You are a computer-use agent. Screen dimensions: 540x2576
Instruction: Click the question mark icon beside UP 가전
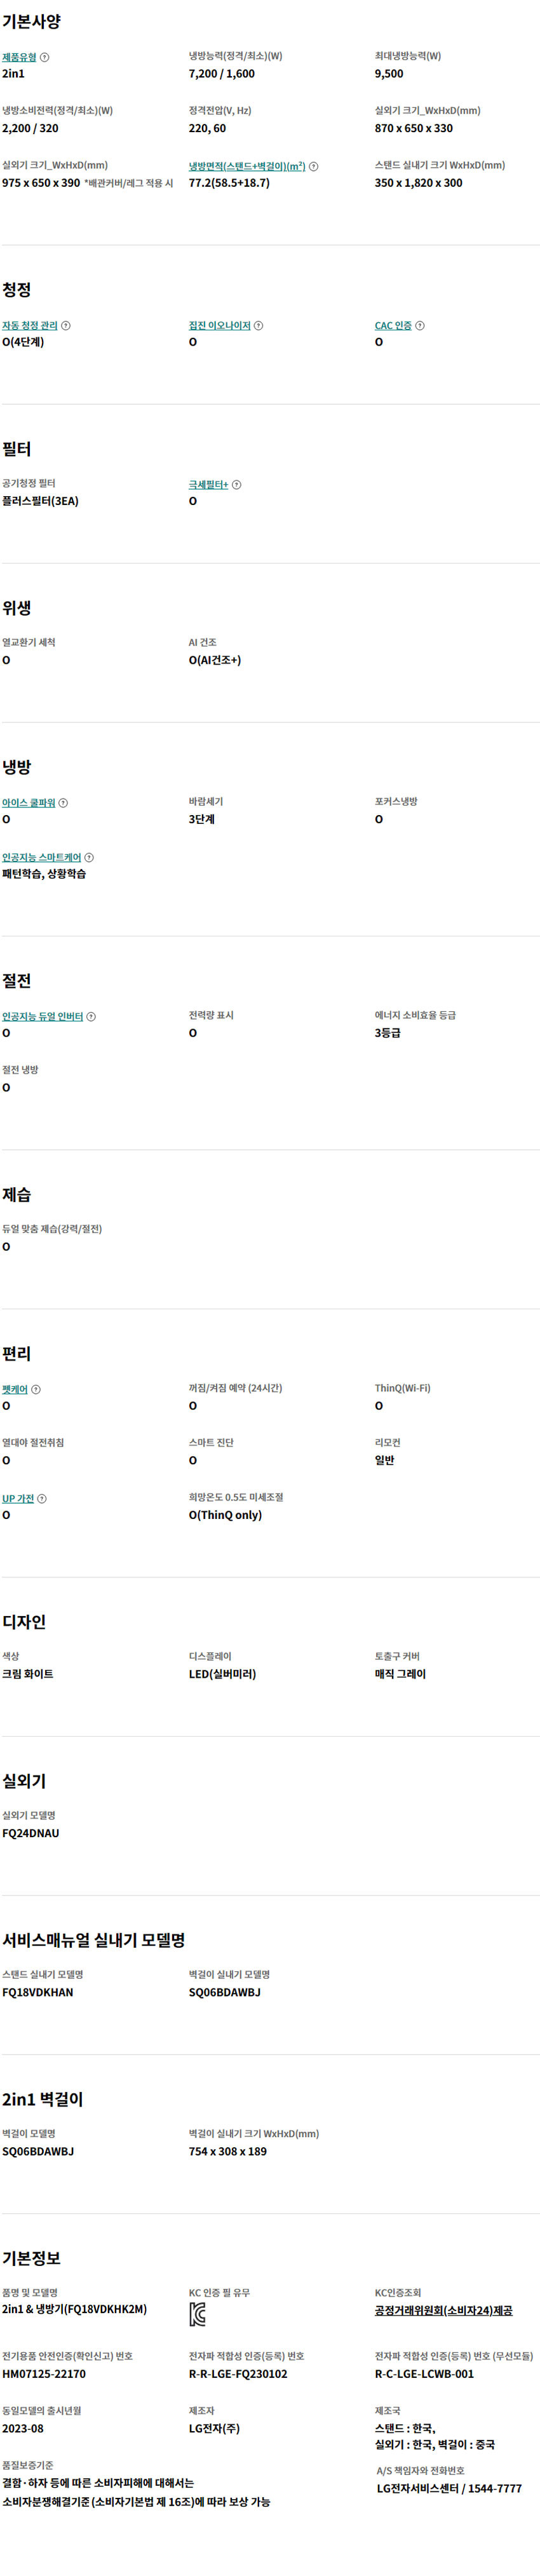click(42, 1498)
